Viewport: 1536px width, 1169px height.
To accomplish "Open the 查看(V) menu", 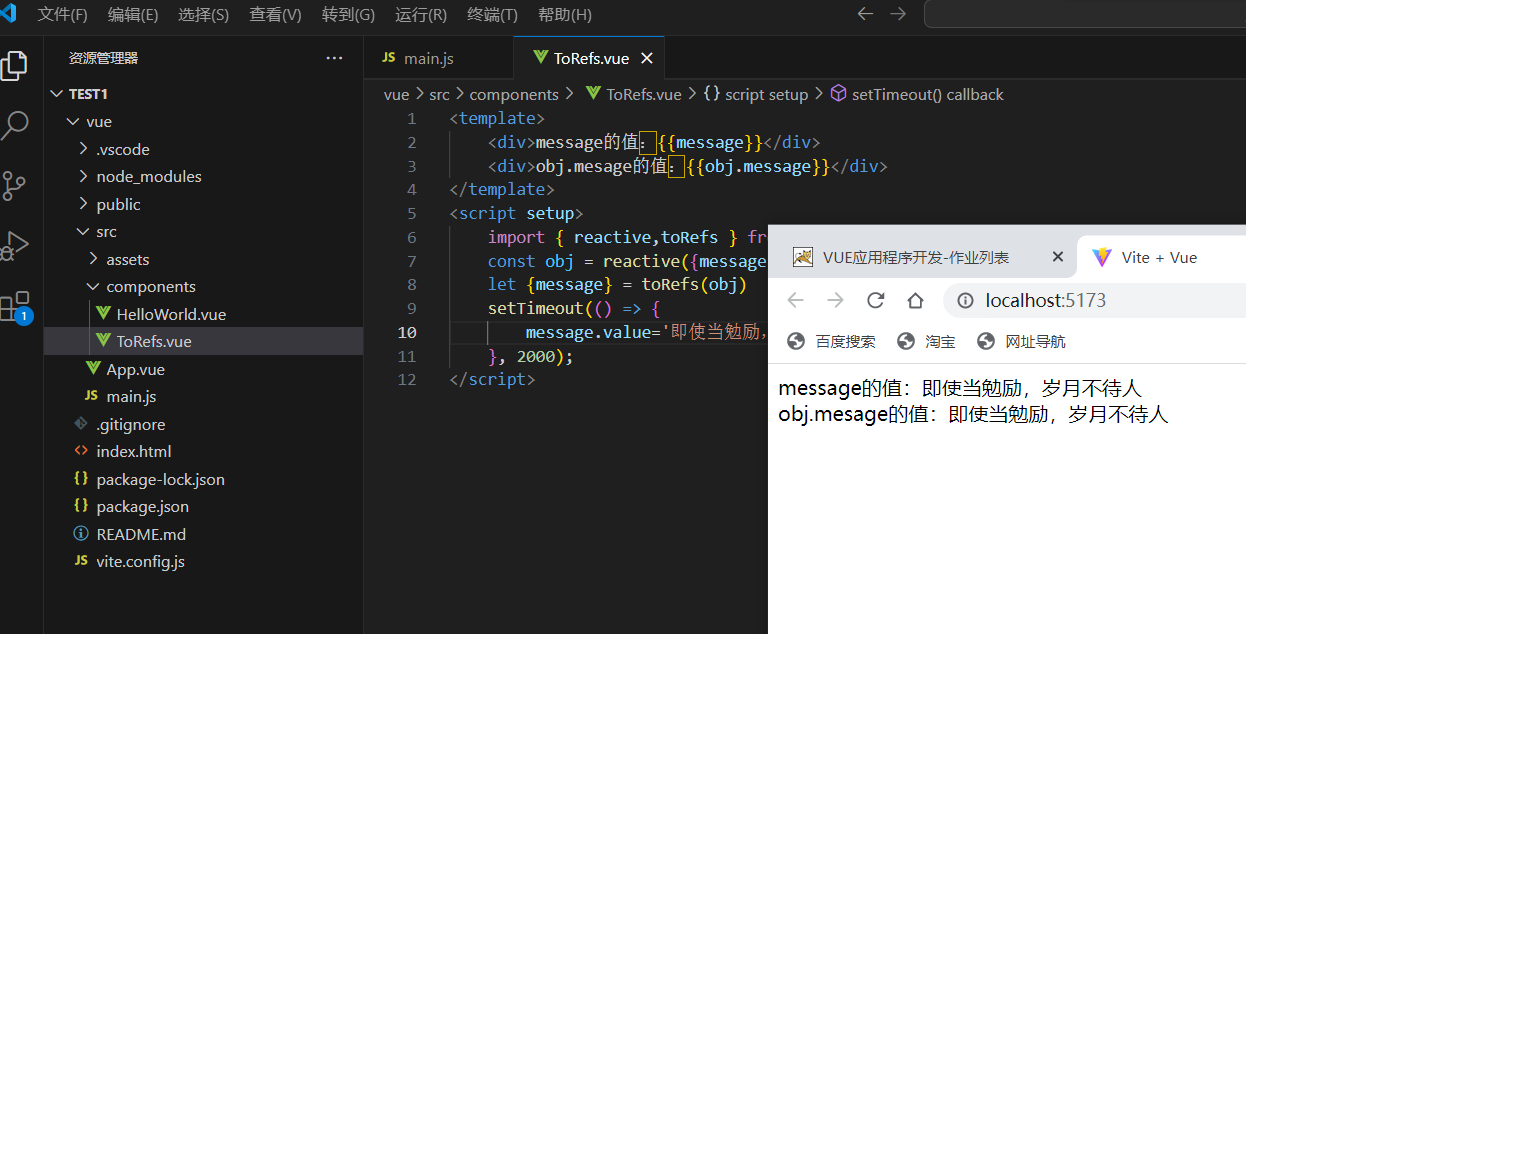I will click(275, 14).
